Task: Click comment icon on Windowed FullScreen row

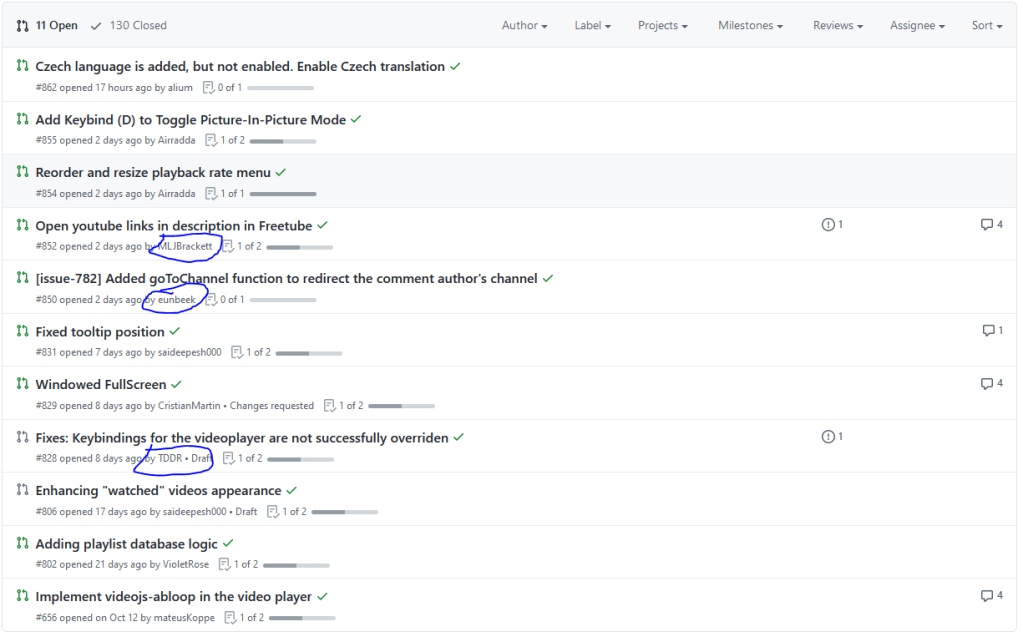Action: pyautogui.click(x=987, y=384)
